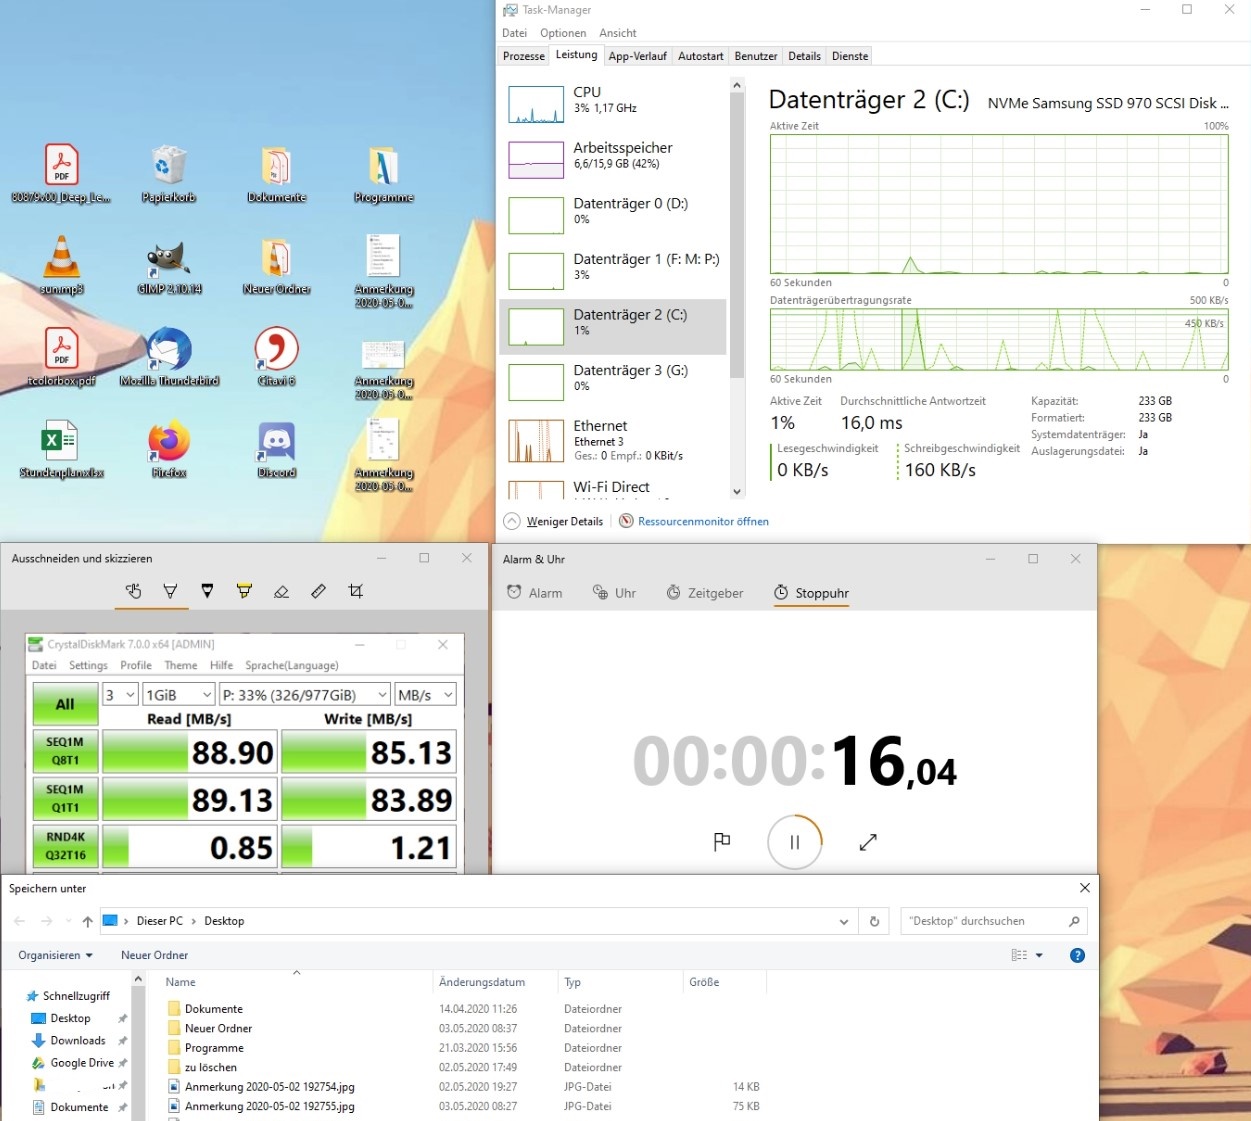
Task: Select the VLC sunimp3 desktop icon
Action: [61, 266]
